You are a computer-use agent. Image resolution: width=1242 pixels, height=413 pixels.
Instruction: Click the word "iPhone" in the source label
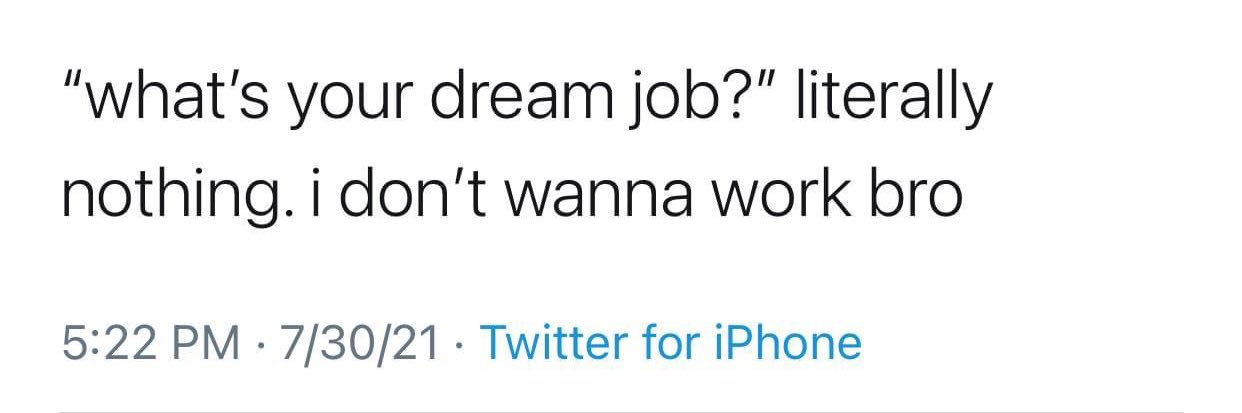click(786, 343)
